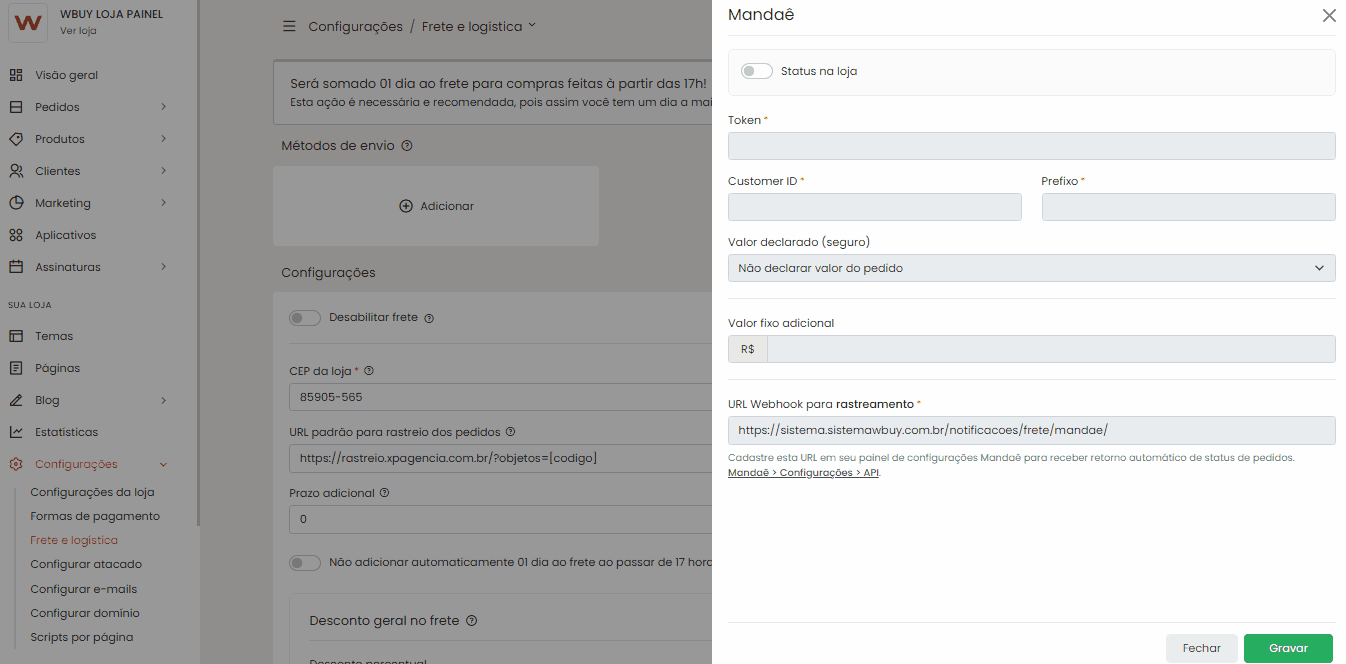Click into the Token input field

(1031, 146)
